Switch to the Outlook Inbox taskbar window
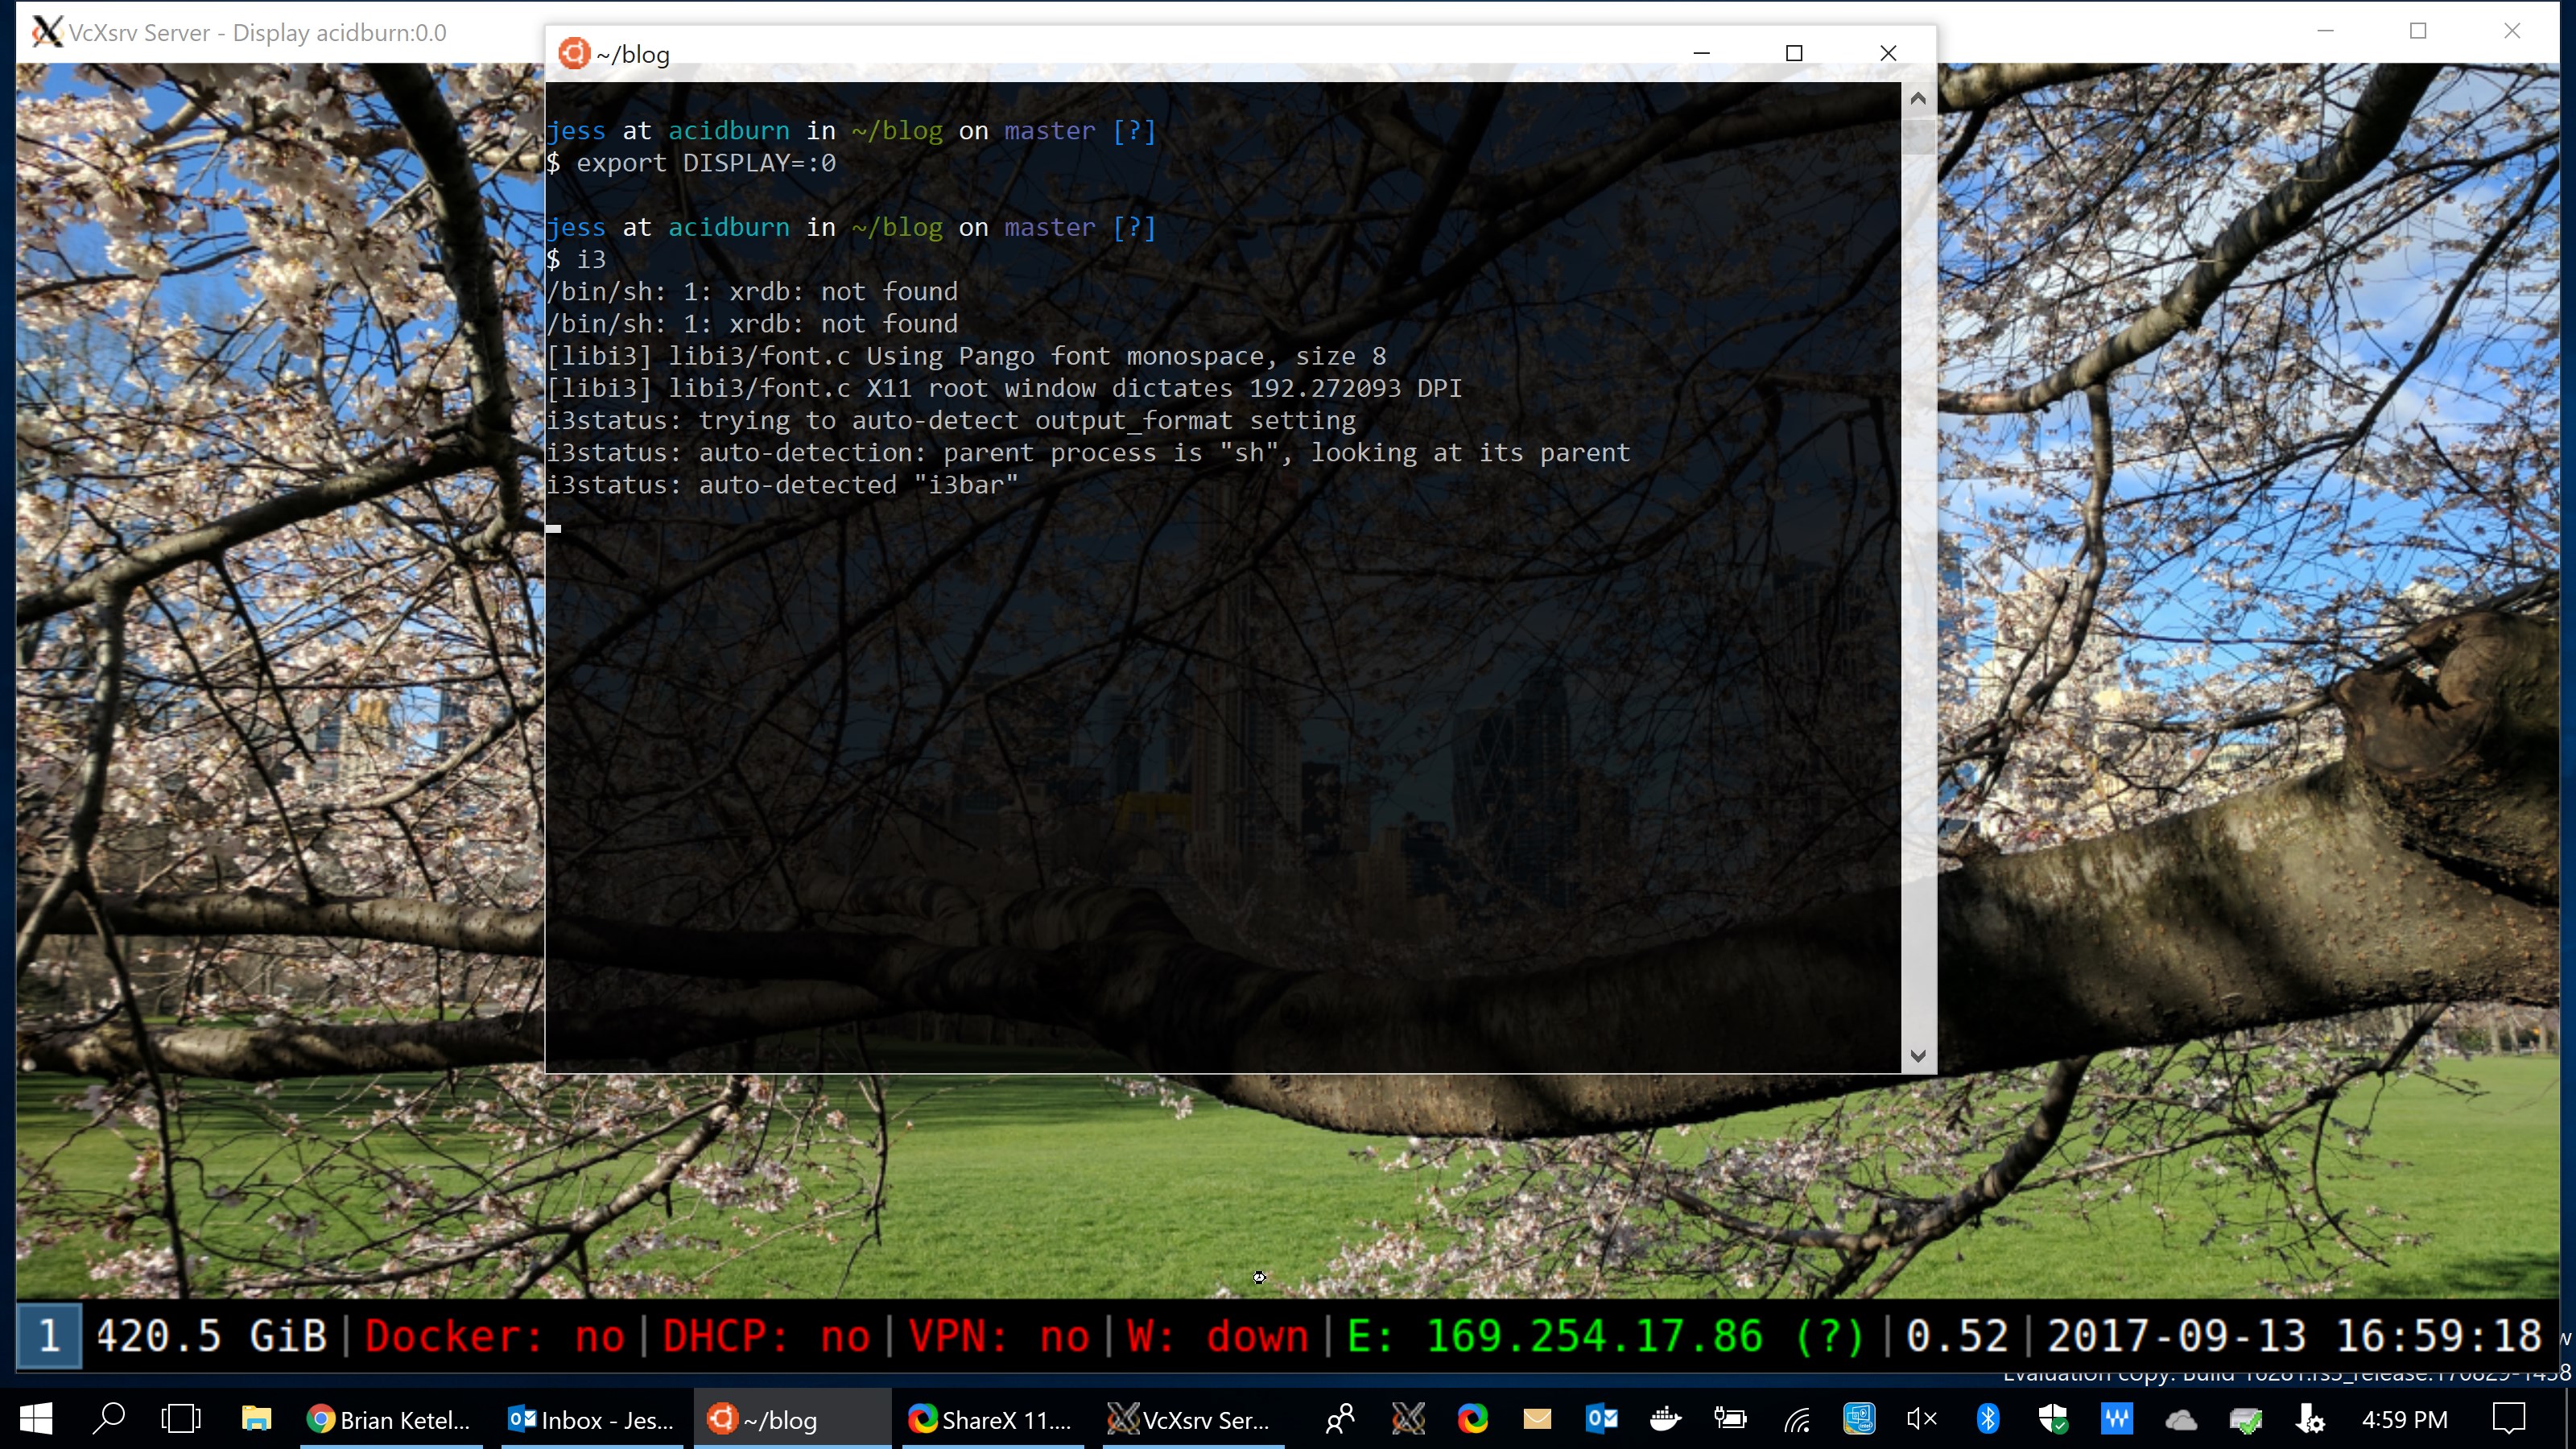 (x=593, y=1418)
